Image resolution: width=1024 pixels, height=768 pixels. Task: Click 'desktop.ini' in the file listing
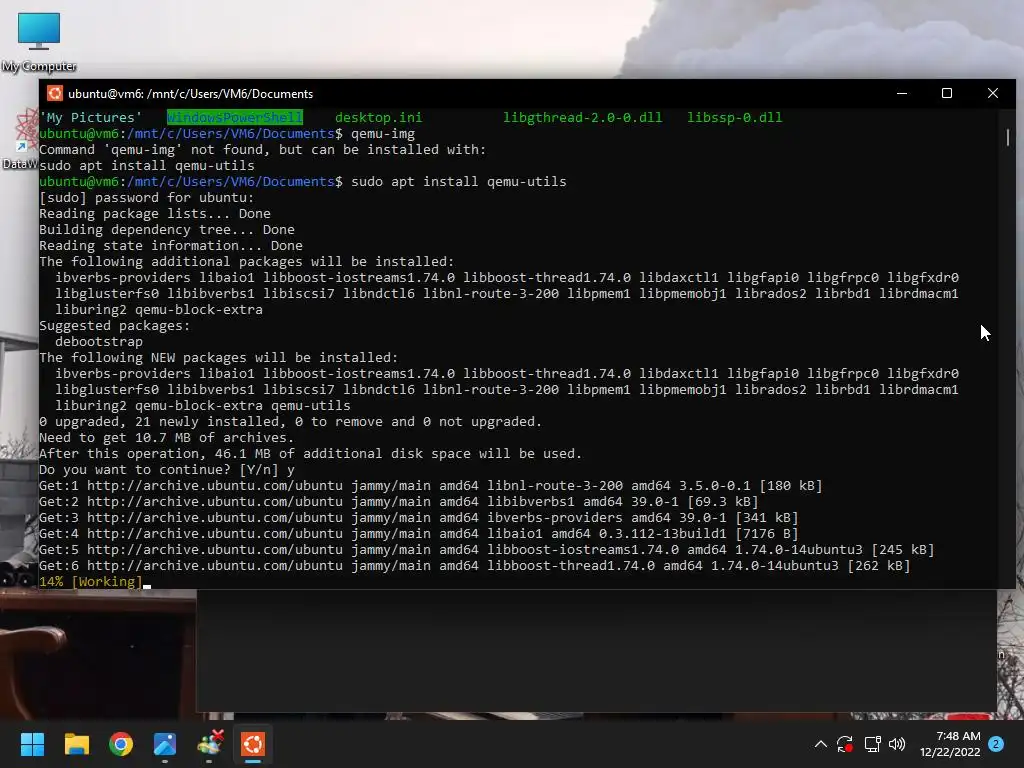pos(378,118)
